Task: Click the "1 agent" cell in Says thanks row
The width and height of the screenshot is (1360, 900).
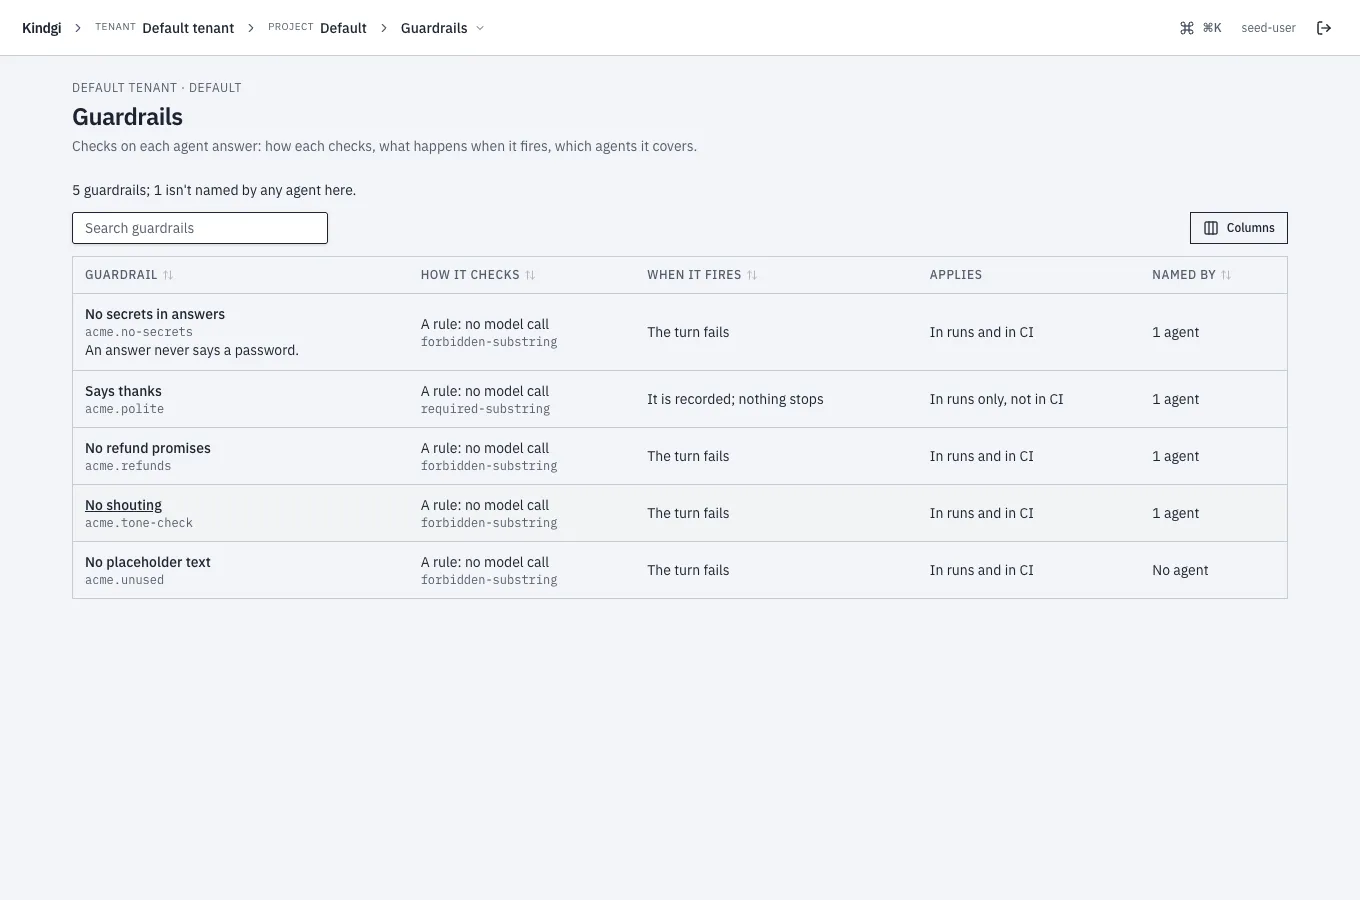Action: tap(1175, 399)
